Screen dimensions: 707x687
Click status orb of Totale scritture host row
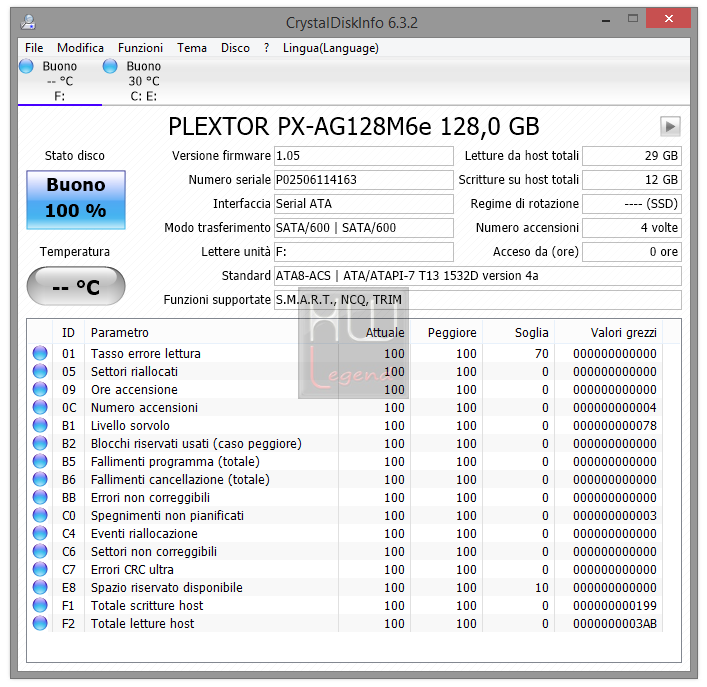40,605
